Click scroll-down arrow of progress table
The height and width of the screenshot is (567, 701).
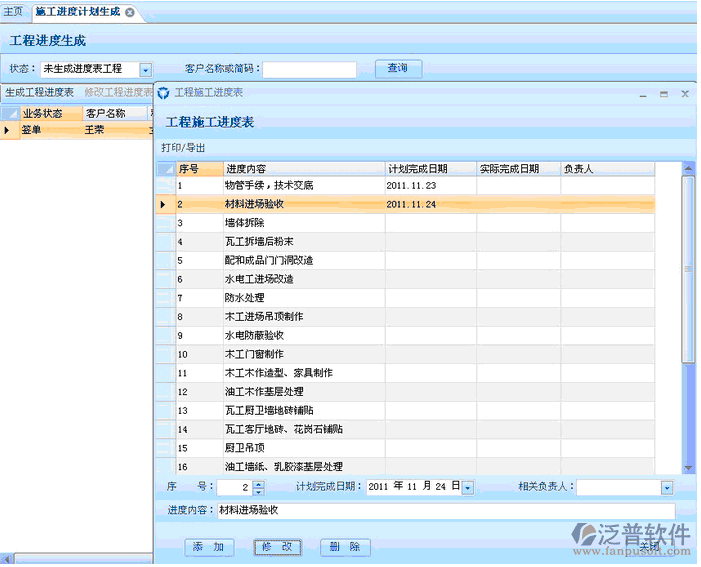tap(688, 467)
